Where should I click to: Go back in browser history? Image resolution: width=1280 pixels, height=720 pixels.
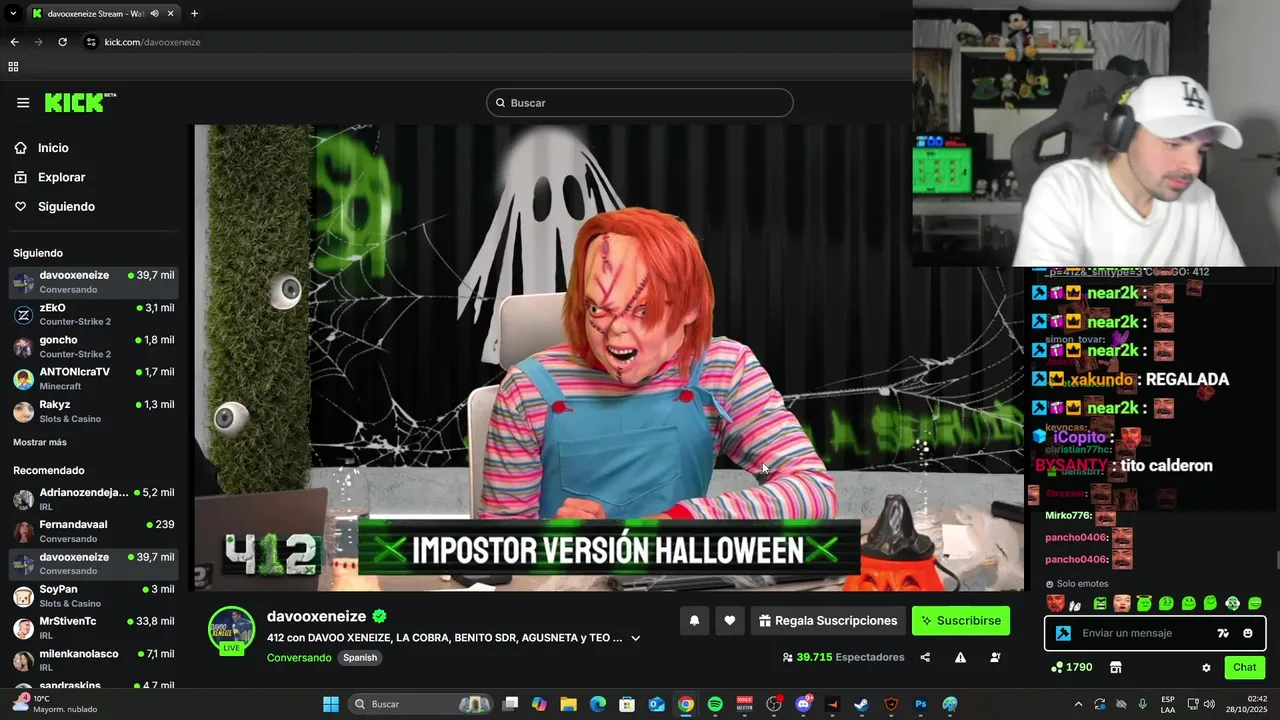[x=14, y=42]
